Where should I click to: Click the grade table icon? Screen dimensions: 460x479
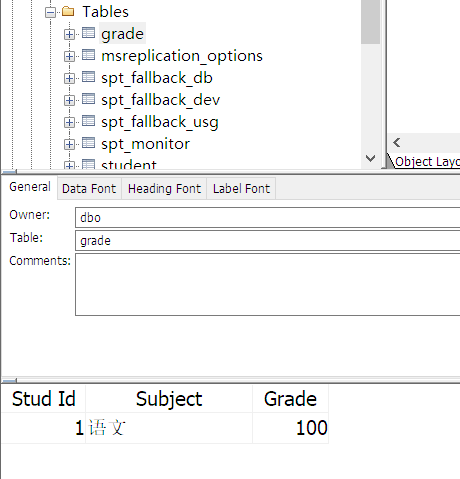tap(88, 33)
